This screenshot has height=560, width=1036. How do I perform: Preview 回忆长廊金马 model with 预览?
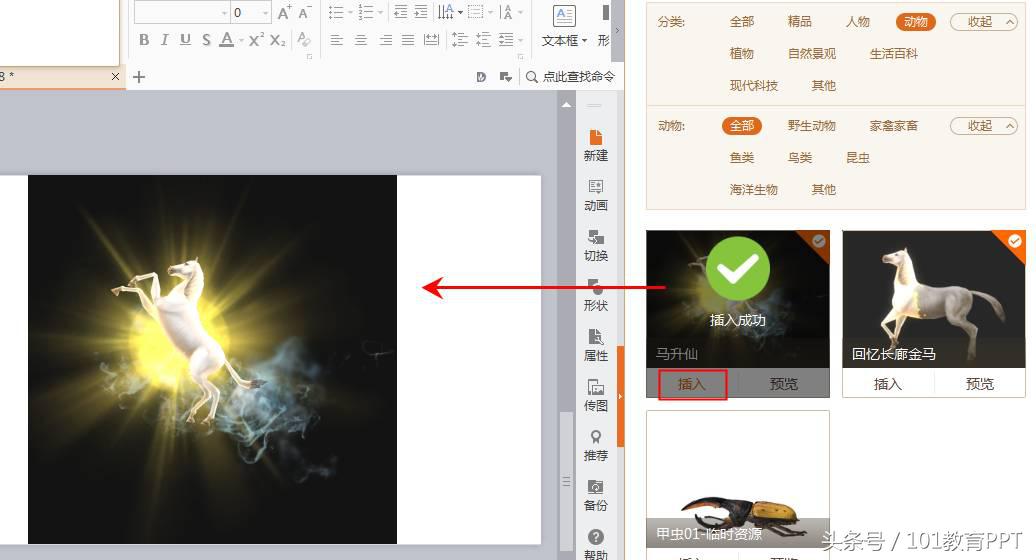pos(979,384)
